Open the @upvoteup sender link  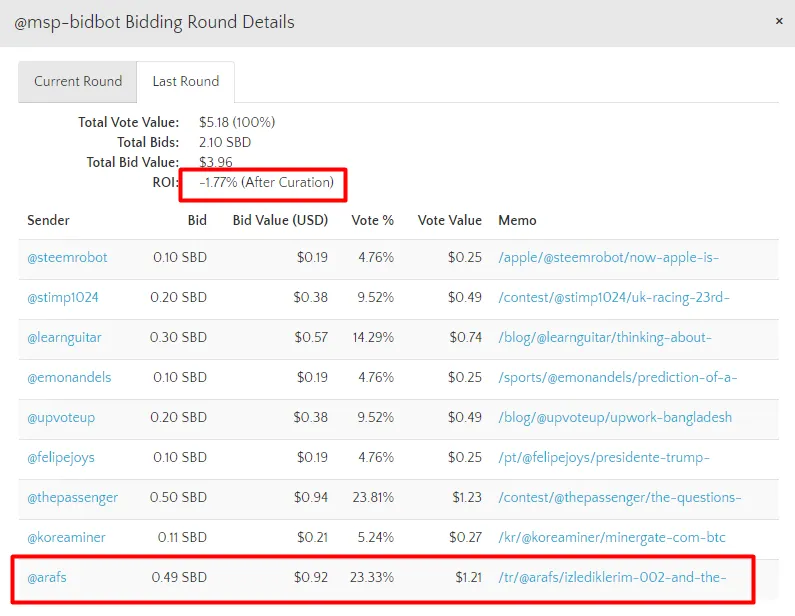tap(61, 418)
